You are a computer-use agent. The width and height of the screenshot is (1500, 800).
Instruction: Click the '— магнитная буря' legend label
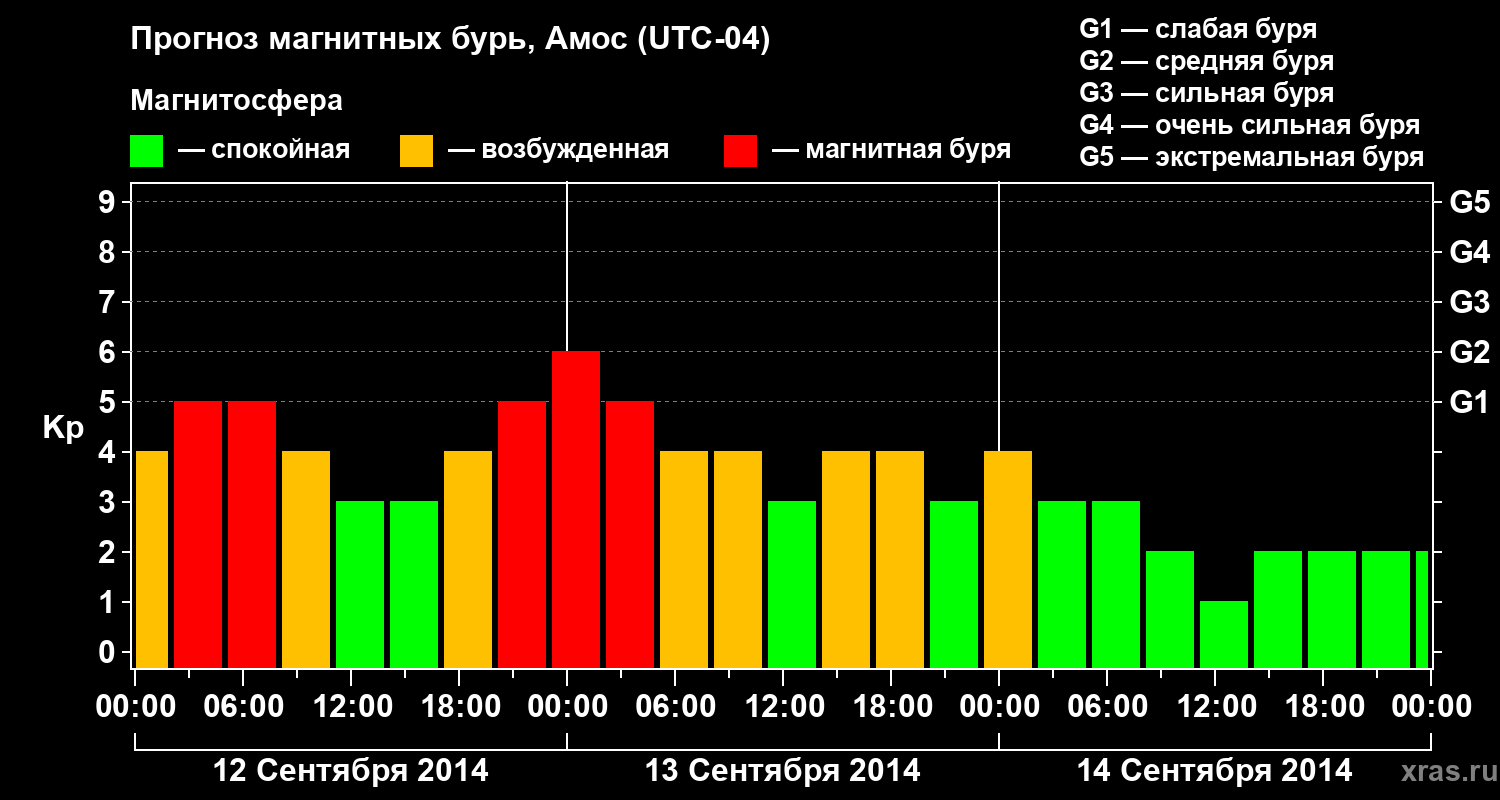tap(891, 151)
